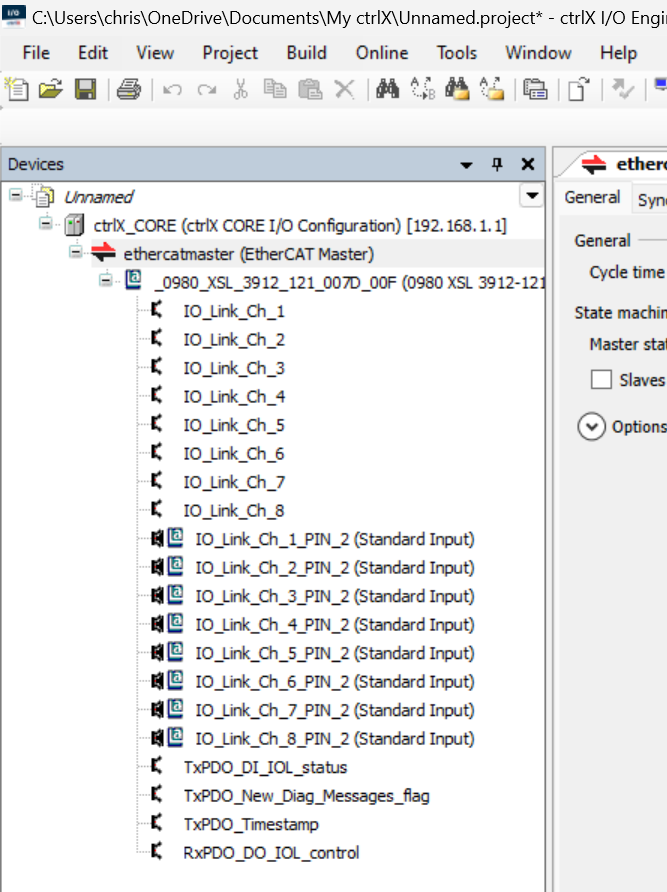The image size is (667, 892).
Task: Click the Undo arrow icon
Action: (172, 90)
